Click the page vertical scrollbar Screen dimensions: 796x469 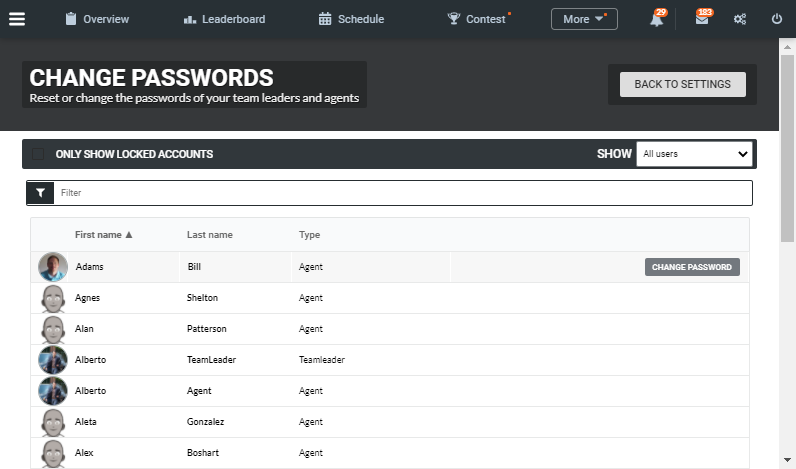coord(787,148)
